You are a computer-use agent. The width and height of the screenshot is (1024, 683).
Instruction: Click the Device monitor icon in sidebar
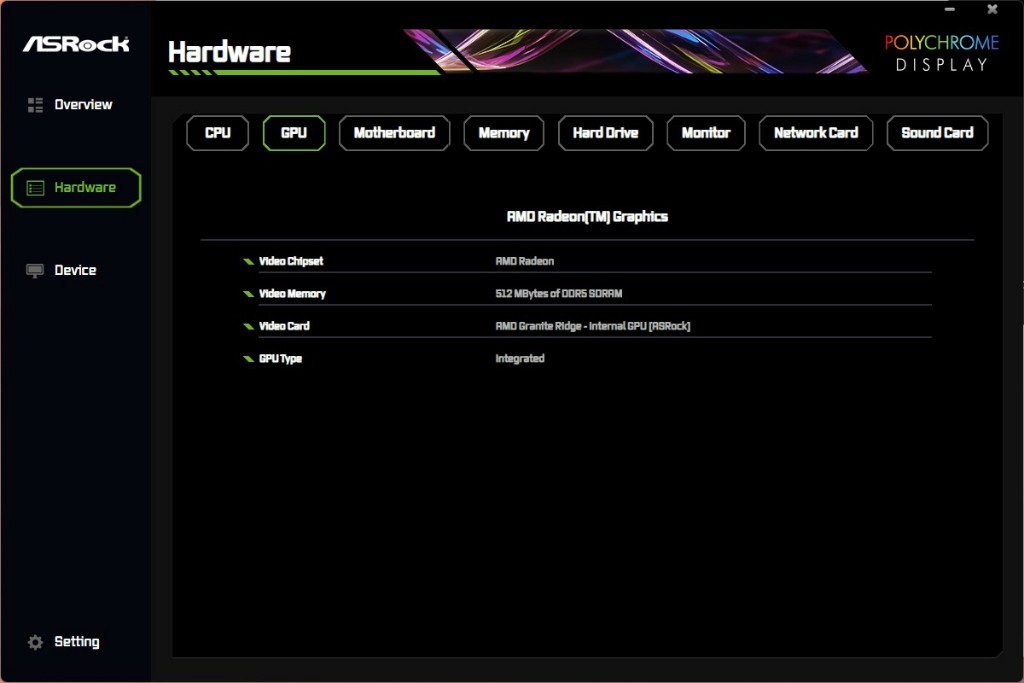coord(35,271)
